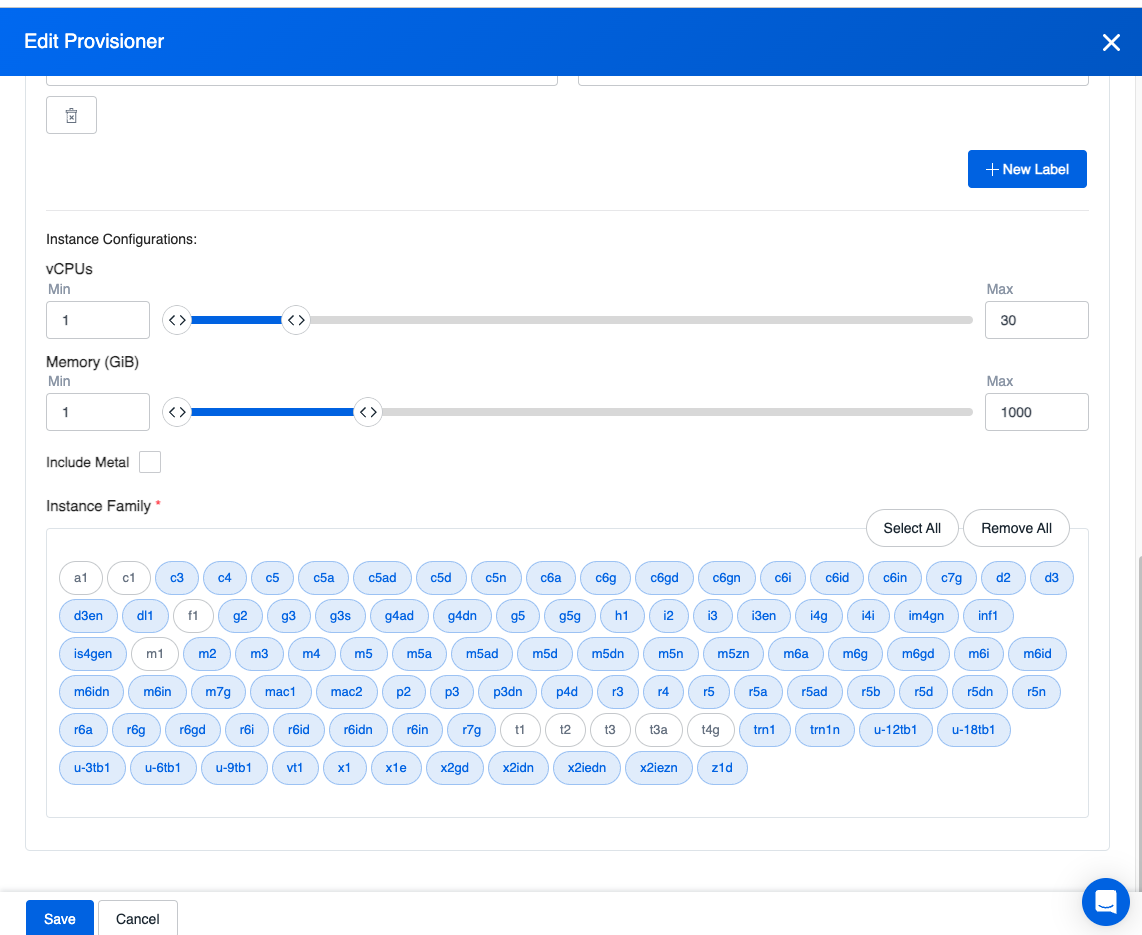Deselect the r5dn instance family
The height and width of the screenshot is (935, 1142).
pos(980,691)
